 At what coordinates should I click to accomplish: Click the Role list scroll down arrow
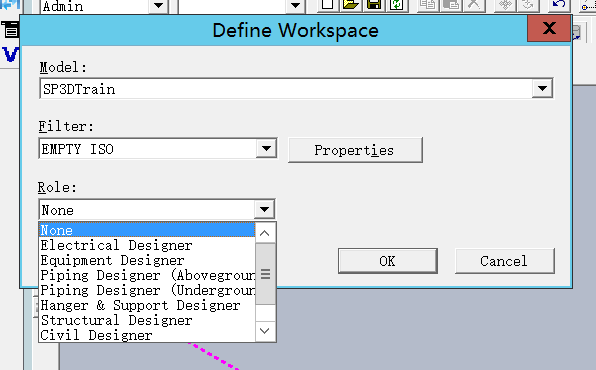point(265,331)
